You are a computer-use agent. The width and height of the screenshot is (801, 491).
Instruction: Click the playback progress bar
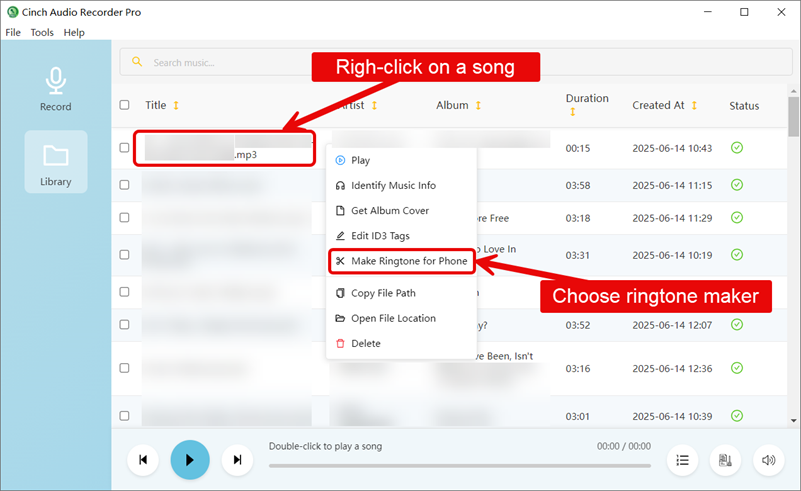coord(460,466)
